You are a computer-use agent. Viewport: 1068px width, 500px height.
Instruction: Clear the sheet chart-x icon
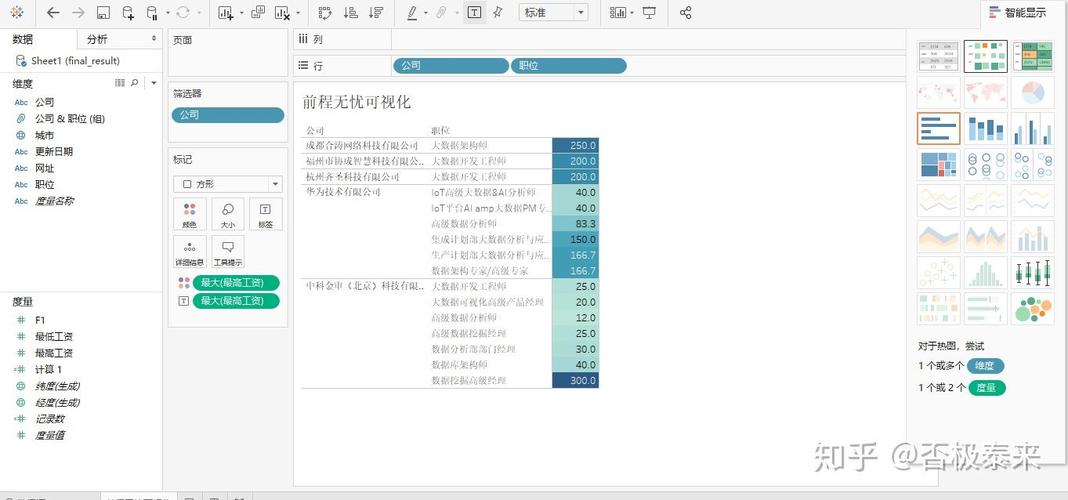click(282, 12)
